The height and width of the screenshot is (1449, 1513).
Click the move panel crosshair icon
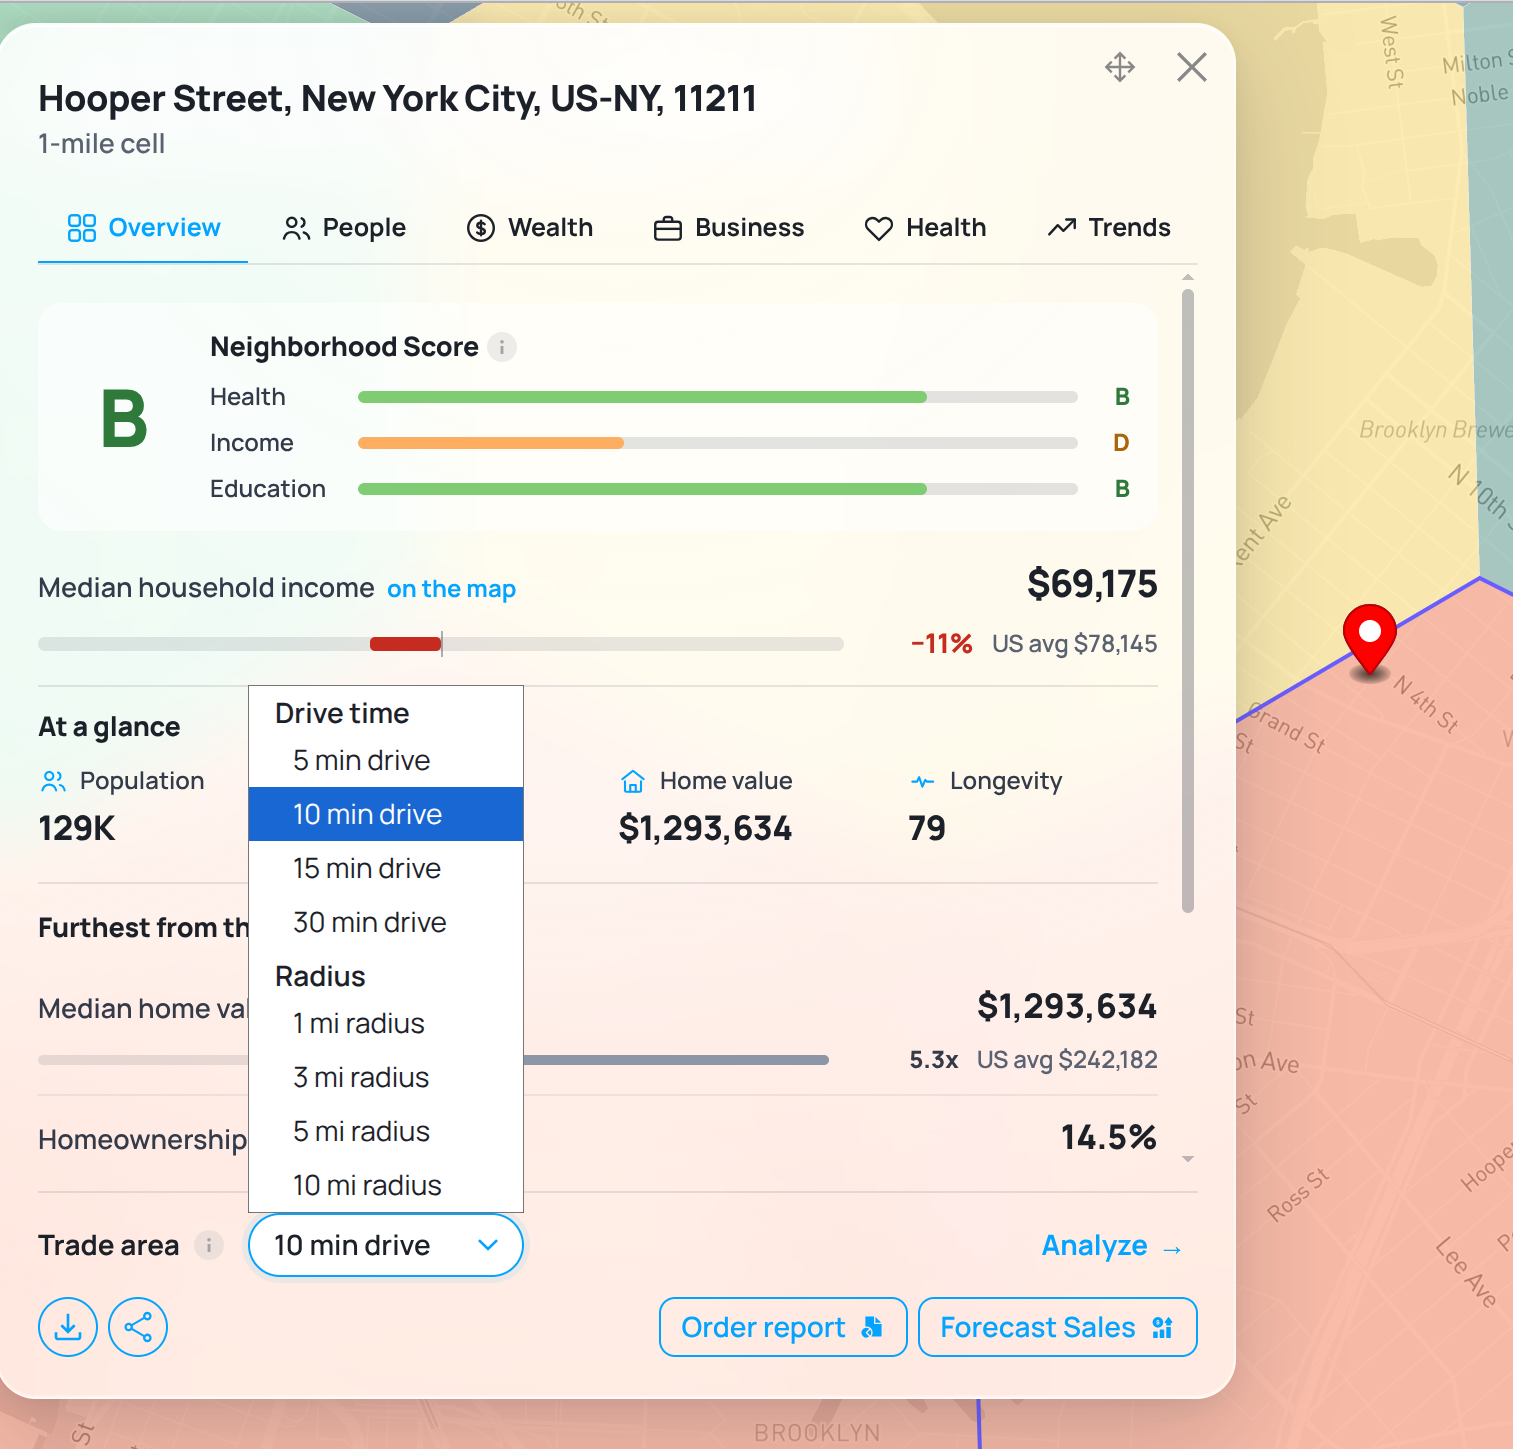[x=1120, y=67]
